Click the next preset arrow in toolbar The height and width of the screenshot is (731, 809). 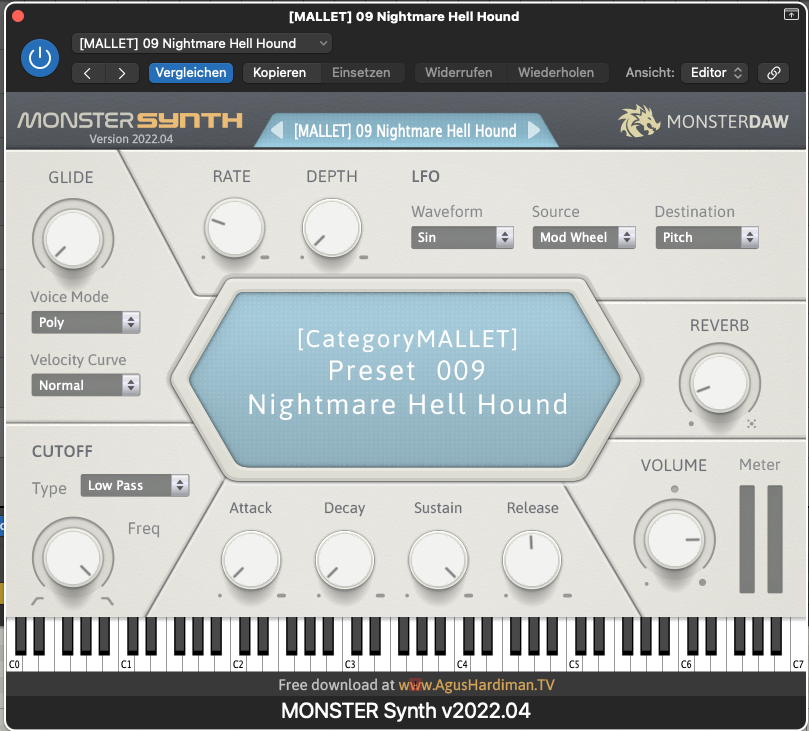click(x=122, y=73)
